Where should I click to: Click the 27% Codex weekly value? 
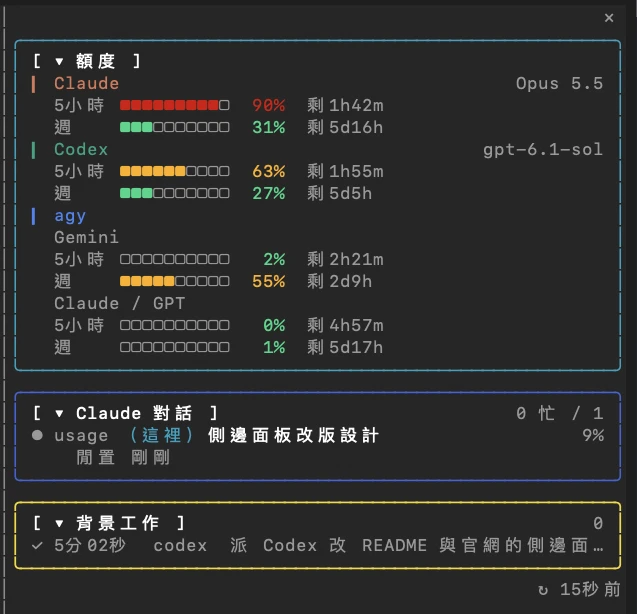pos(269,193)
